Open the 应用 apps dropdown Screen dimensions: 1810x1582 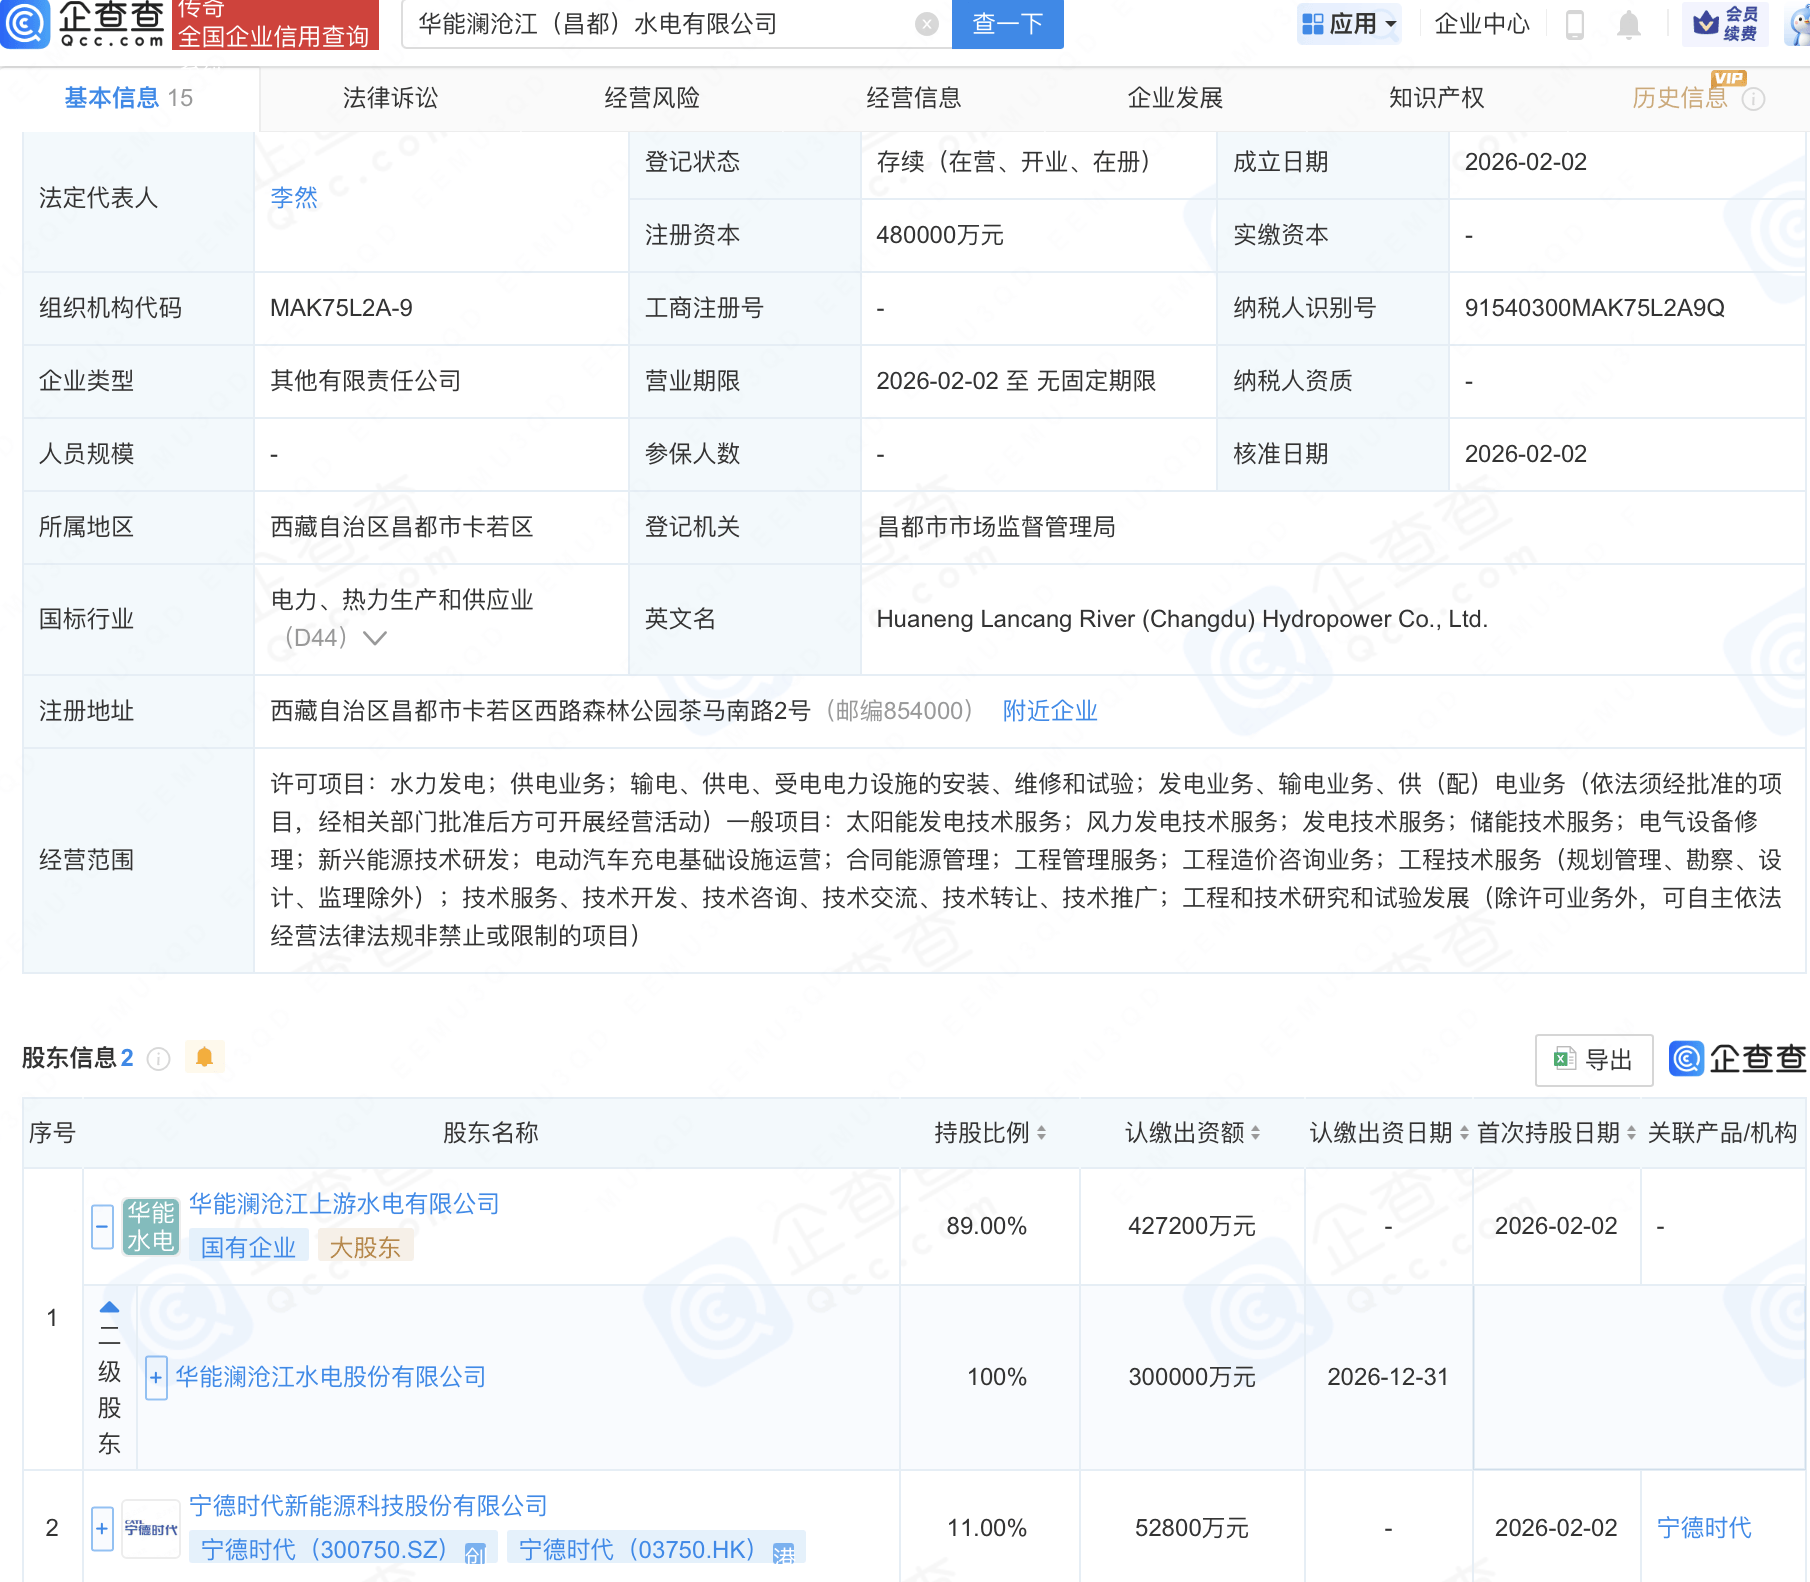click(1349, 24)
